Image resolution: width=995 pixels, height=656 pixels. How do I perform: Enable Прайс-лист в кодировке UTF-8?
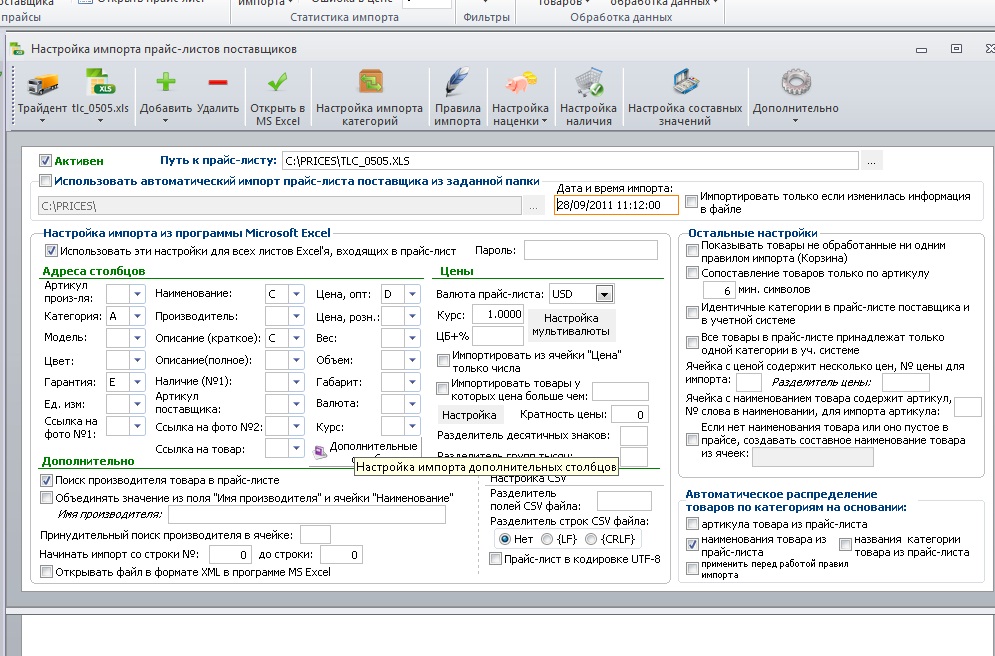(x=495, y=559)
